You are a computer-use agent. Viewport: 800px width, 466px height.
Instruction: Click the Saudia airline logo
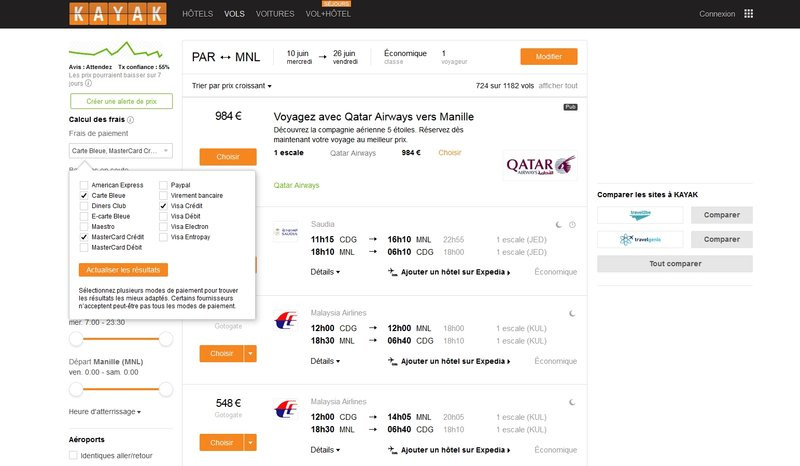point(286,232)
